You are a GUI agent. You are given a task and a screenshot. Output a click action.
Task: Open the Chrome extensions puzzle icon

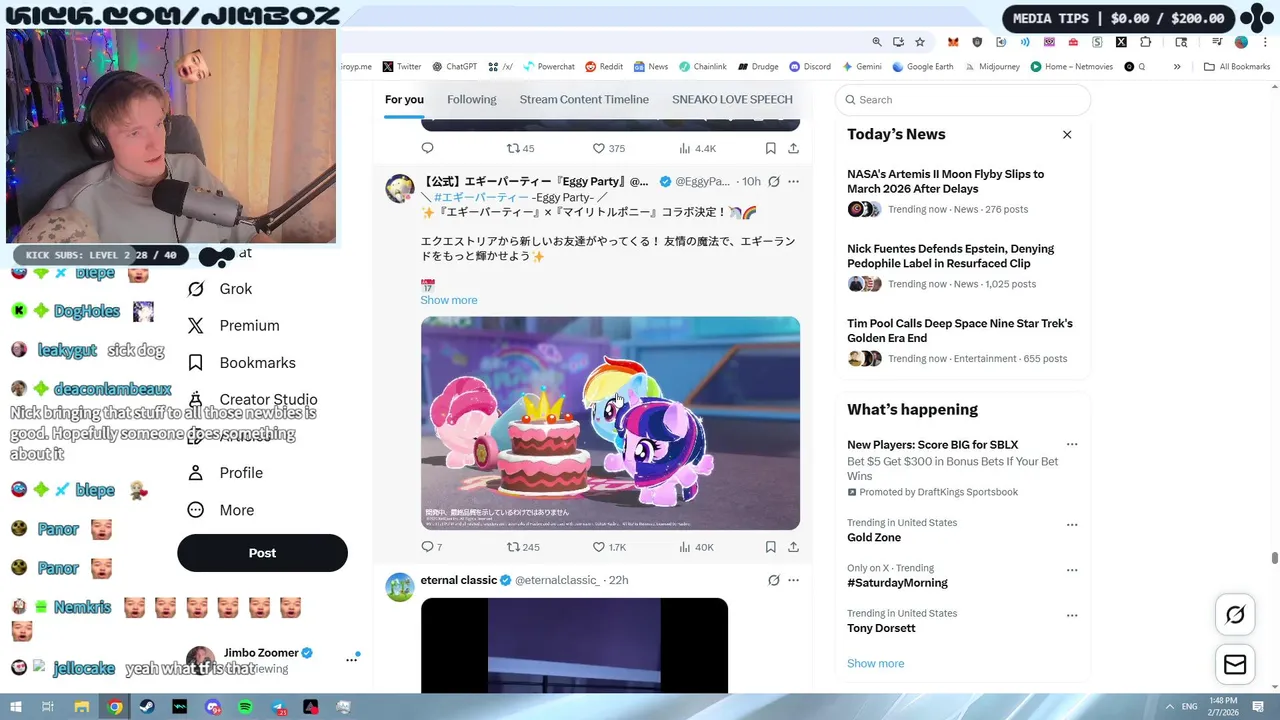(1145, 42)
